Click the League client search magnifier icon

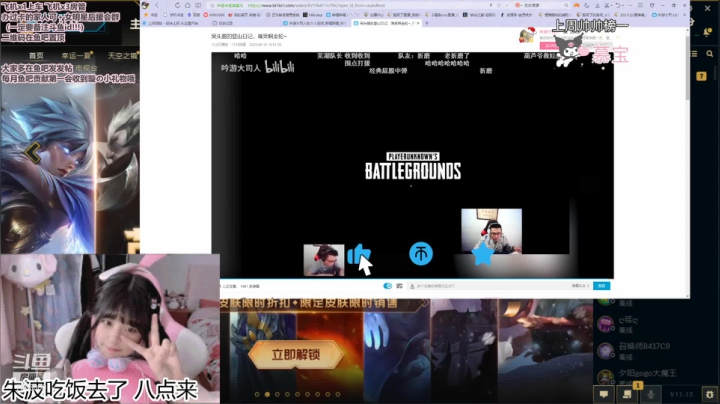pos(709,54)
